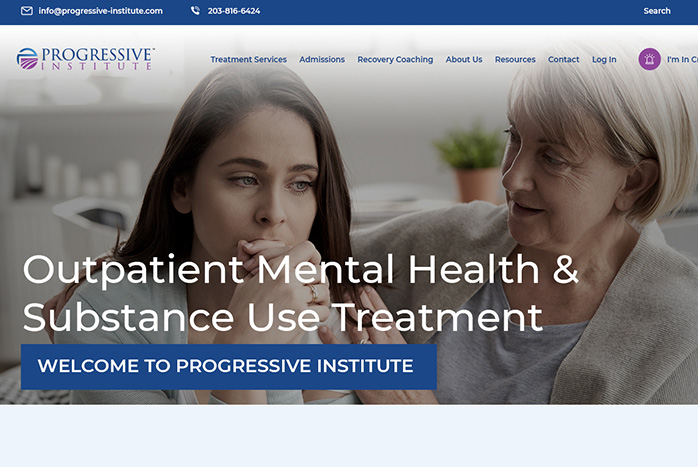Viewport: 698px width, 467px height.
Task: Open the Treatment Services menu
Action: coord(248,59)
